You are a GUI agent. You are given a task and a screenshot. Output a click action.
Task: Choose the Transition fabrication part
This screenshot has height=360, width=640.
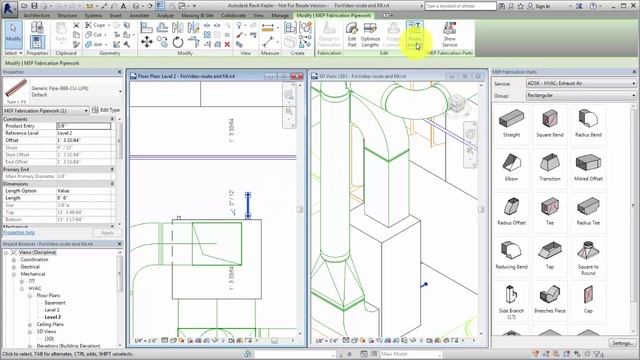pyautogui.click(x=550, y=168)
